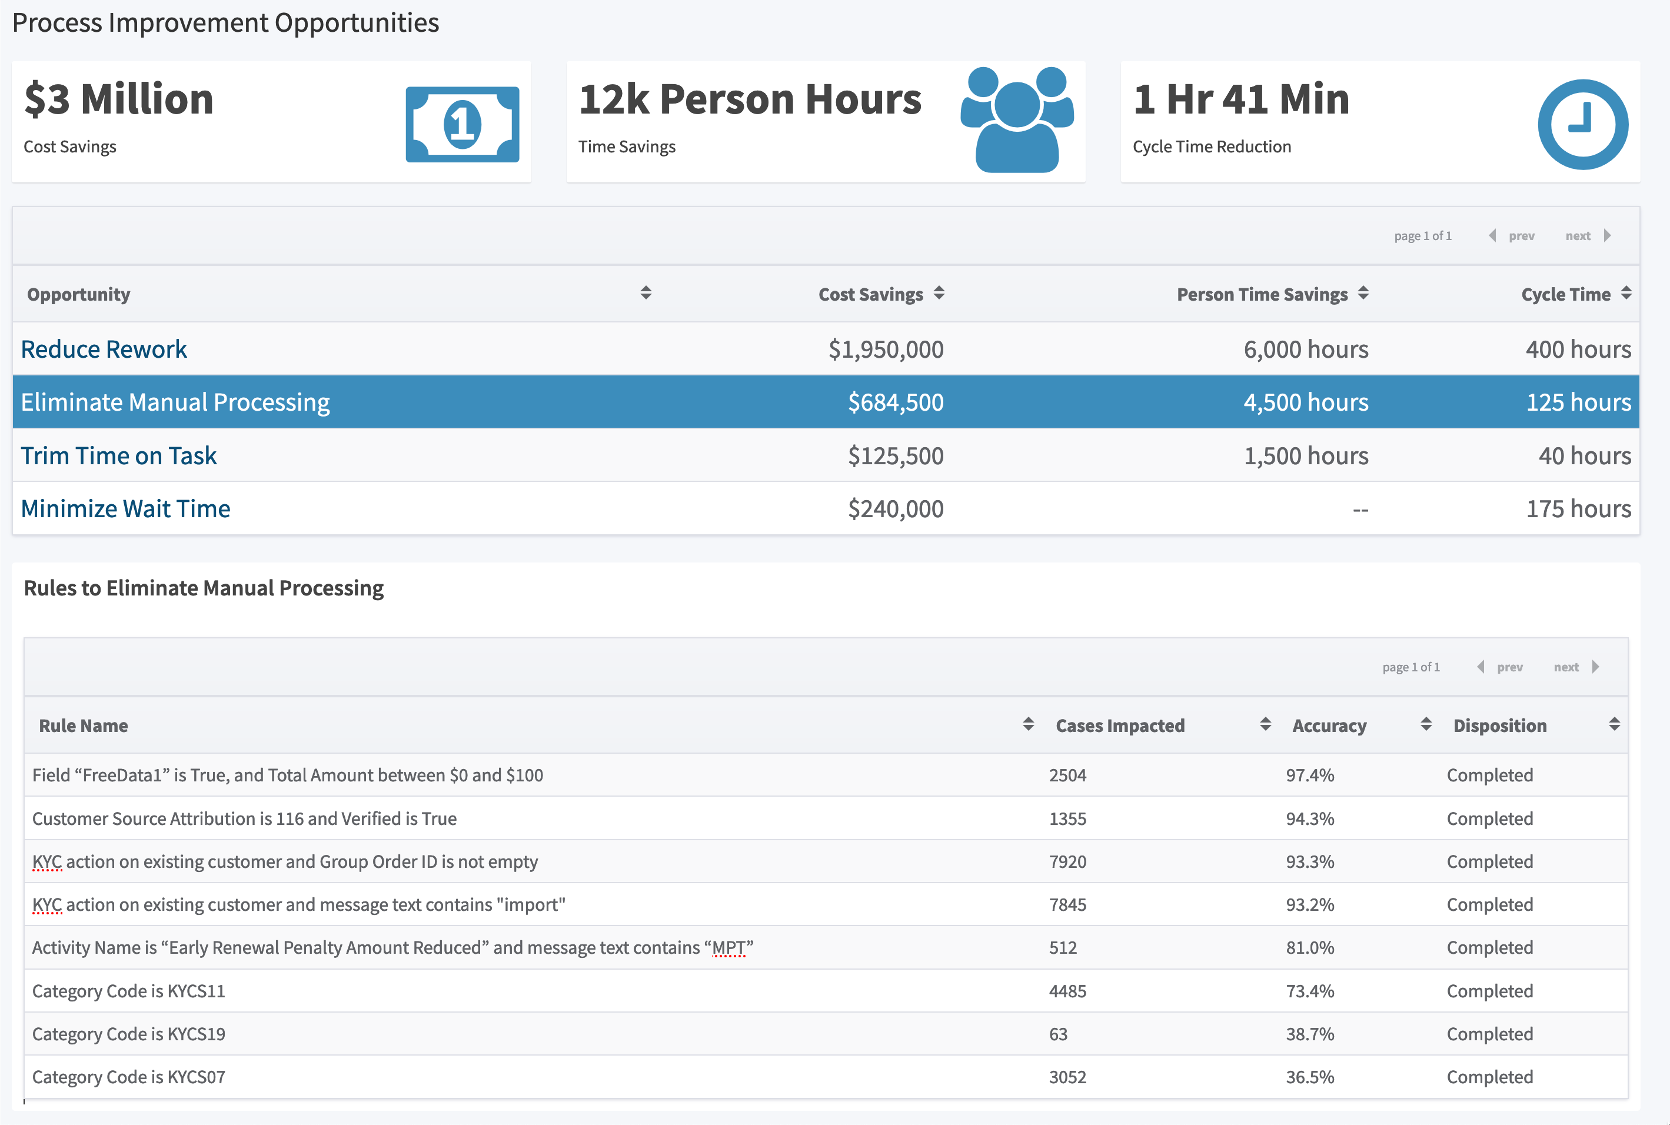Viewport: 1670px width, 1125px height.
Task: Click 12k Person Hours card heading
Action: click(750, 99)
